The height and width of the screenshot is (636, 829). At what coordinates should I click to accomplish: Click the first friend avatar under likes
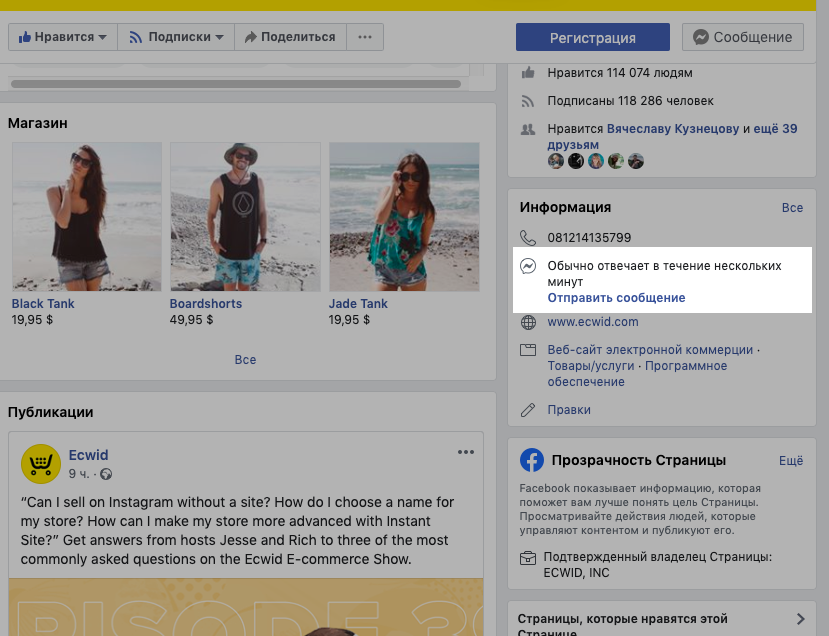(x=556, y=161)
